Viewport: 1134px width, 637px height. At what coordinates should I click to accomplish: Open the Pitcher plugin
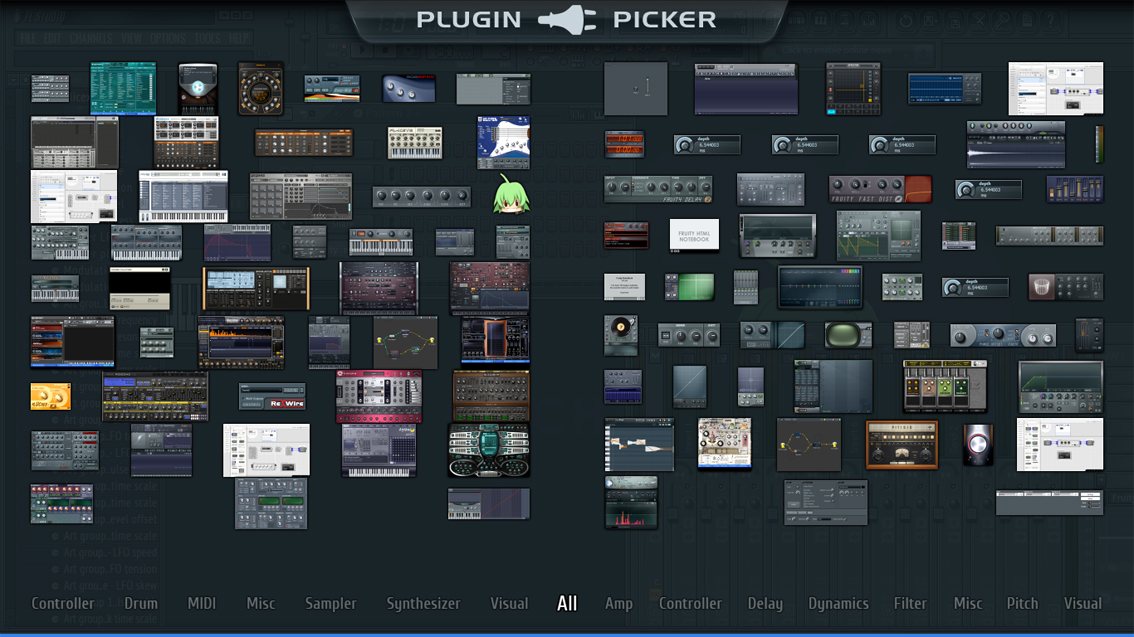click(x=900, y=443)
